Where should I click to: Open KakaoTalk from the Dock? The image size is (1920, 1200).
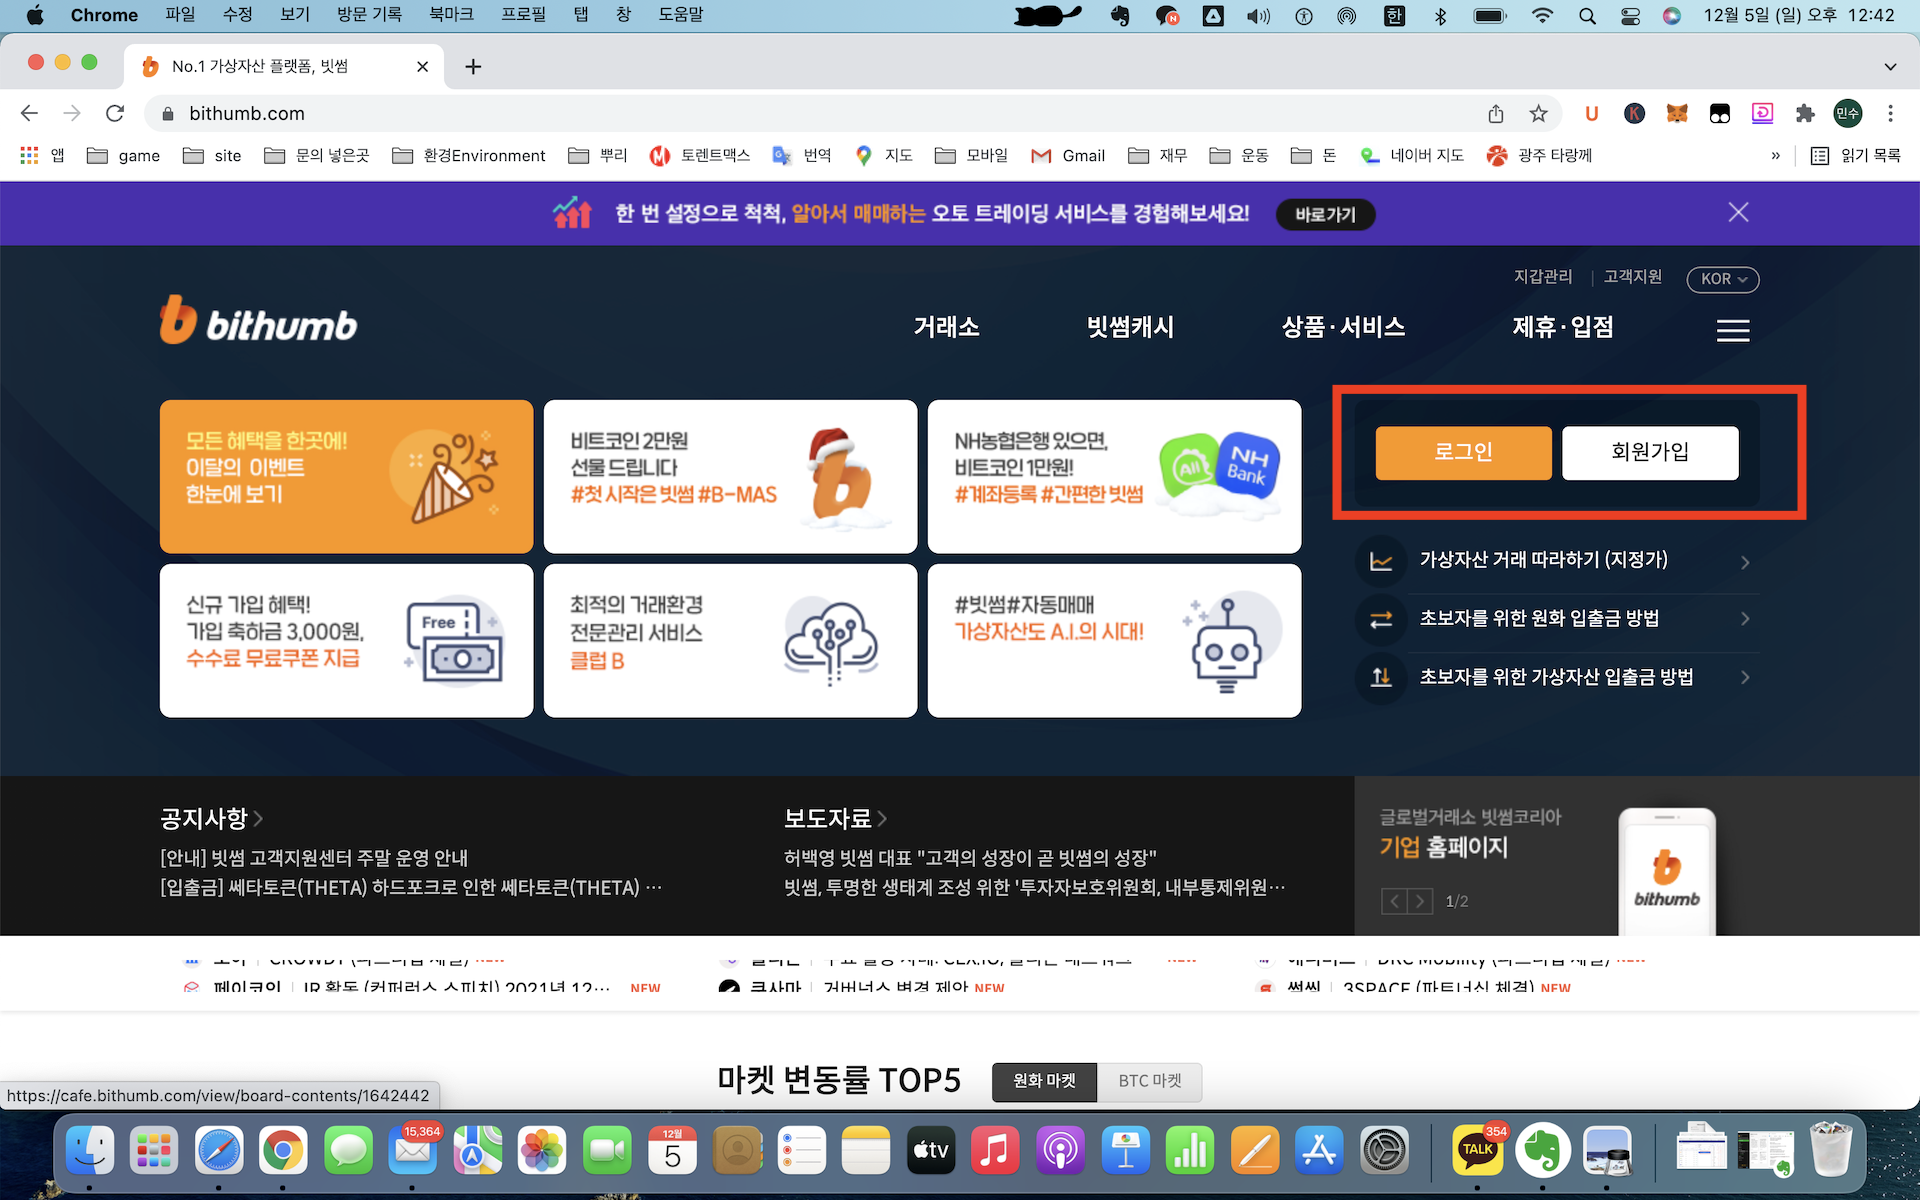point(1478,1151)
